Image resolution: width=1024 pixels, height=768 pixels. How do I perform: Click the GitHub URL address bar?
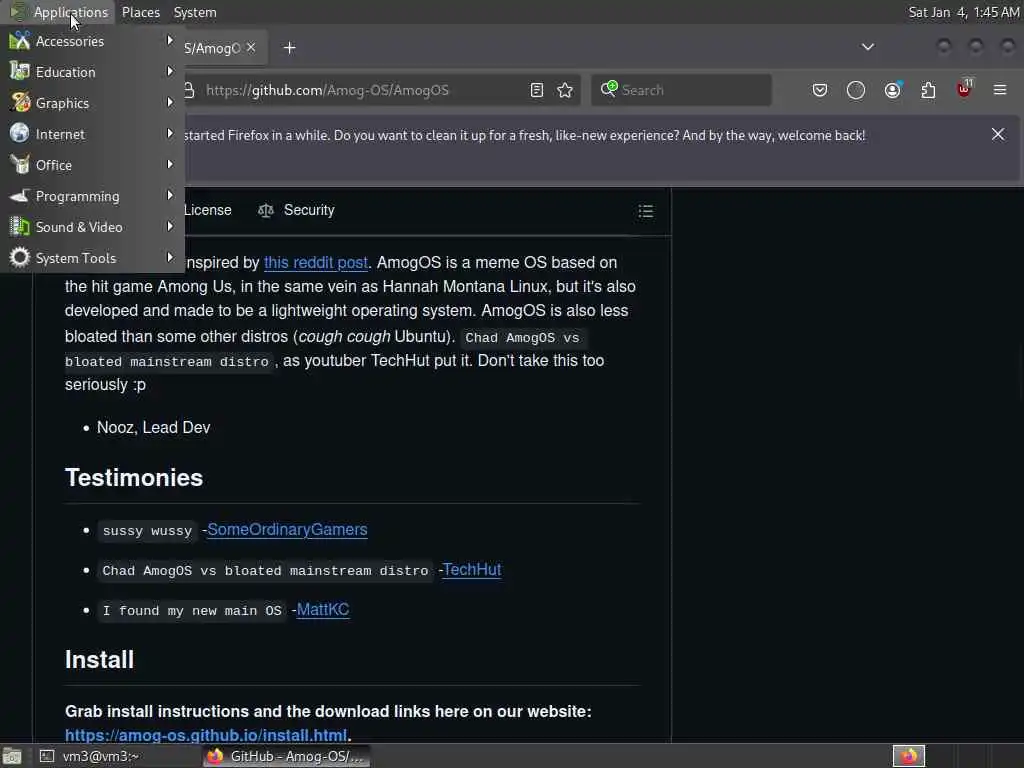[x=327, y=90]
